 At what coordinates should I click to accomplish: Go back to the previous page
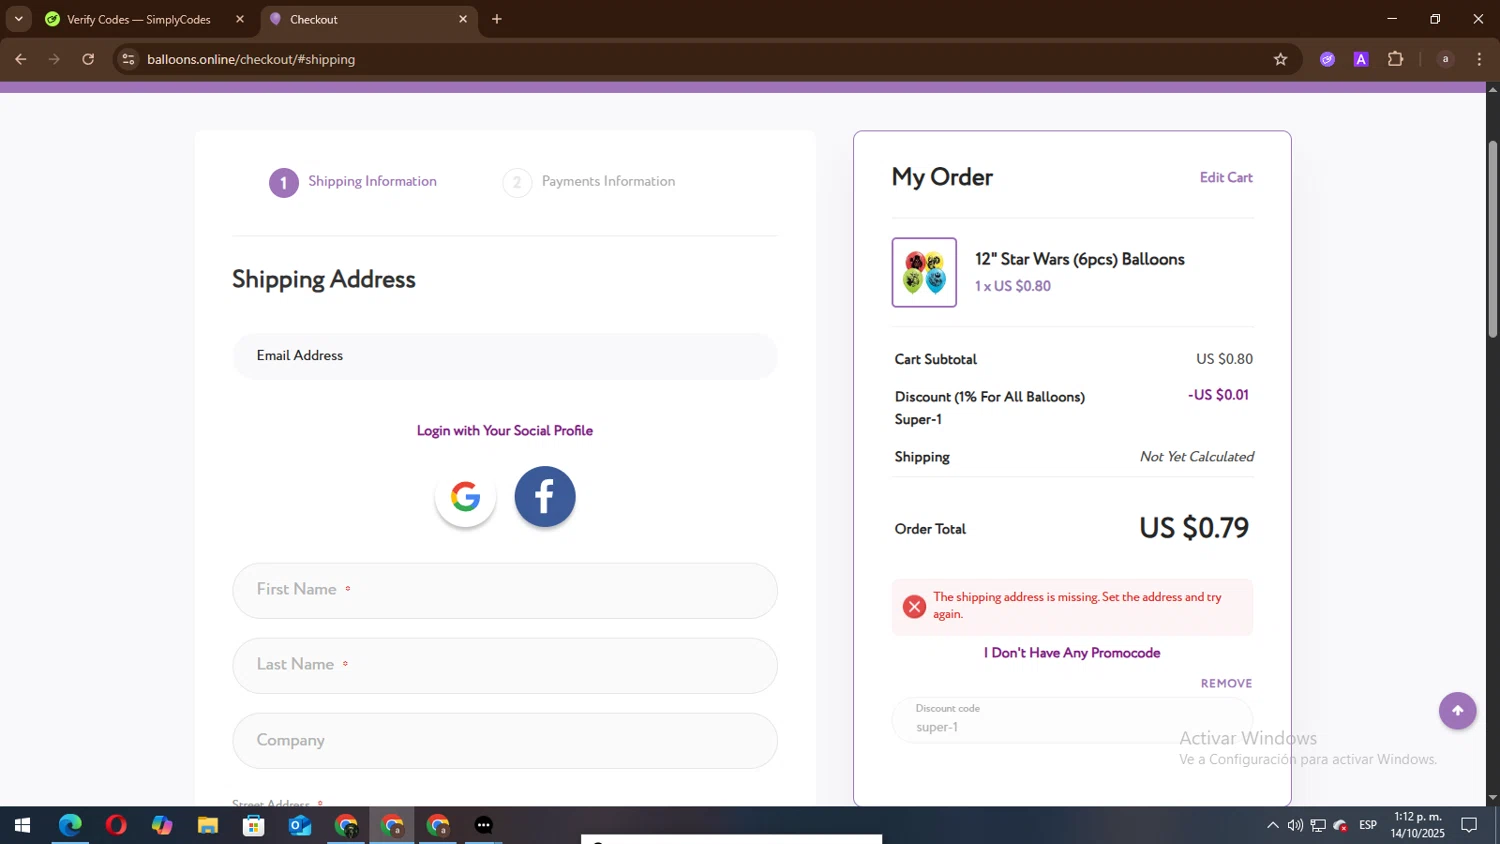pos(21,59)
